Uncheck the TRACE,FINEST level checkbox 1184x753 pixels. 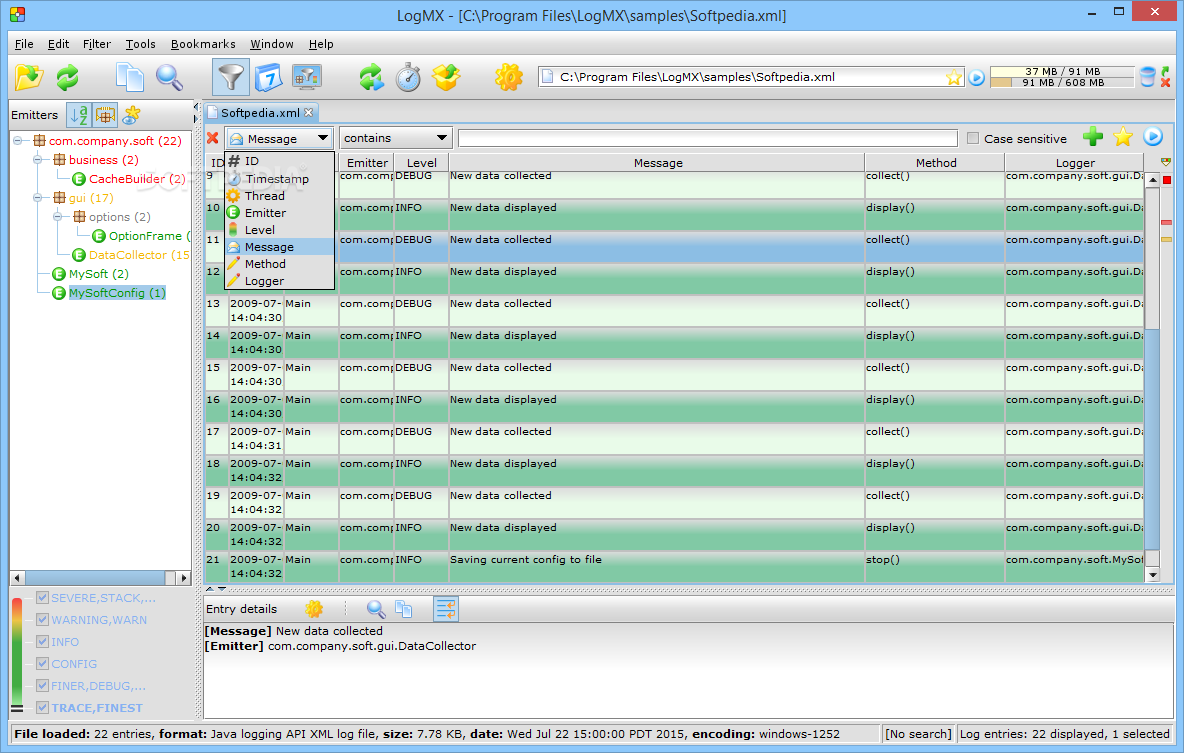click(42, 707)
